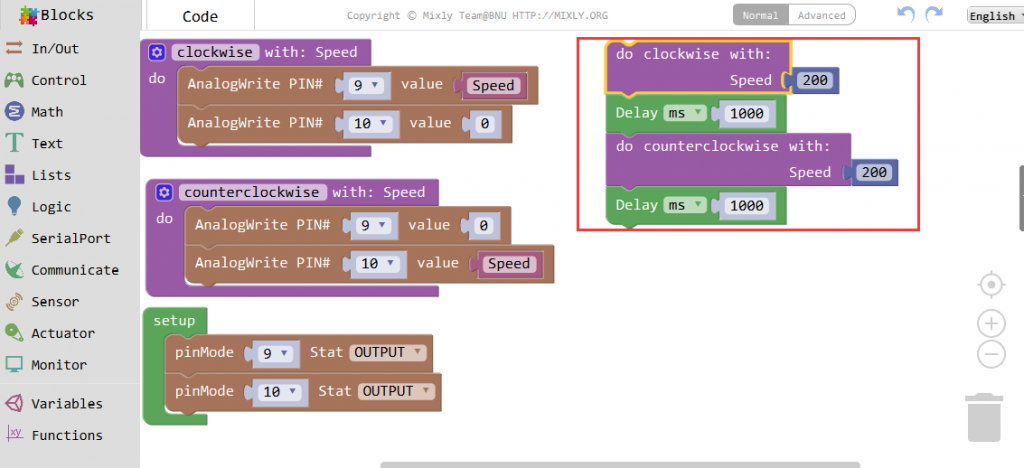1024x468 pixels.
Task: Select the Variables category label
Action: coord(67,403)
